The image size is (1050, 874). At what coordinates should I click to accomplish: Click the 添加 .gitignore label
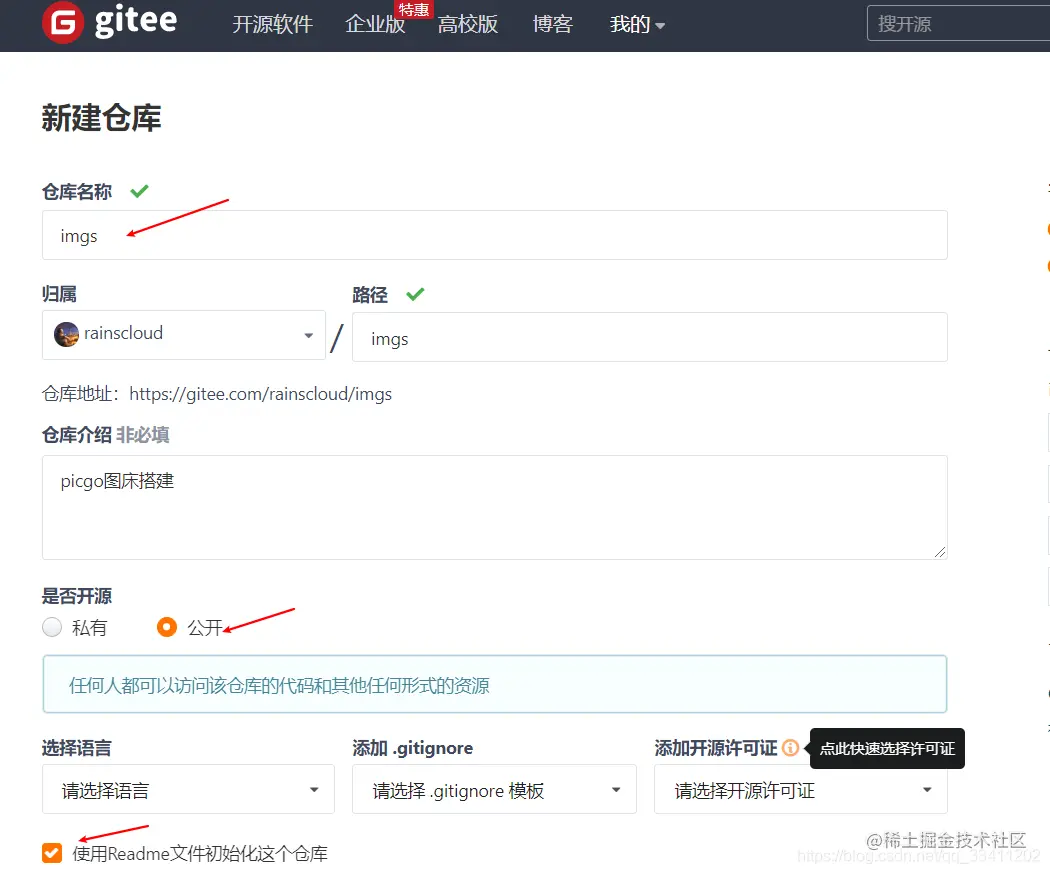412,747
